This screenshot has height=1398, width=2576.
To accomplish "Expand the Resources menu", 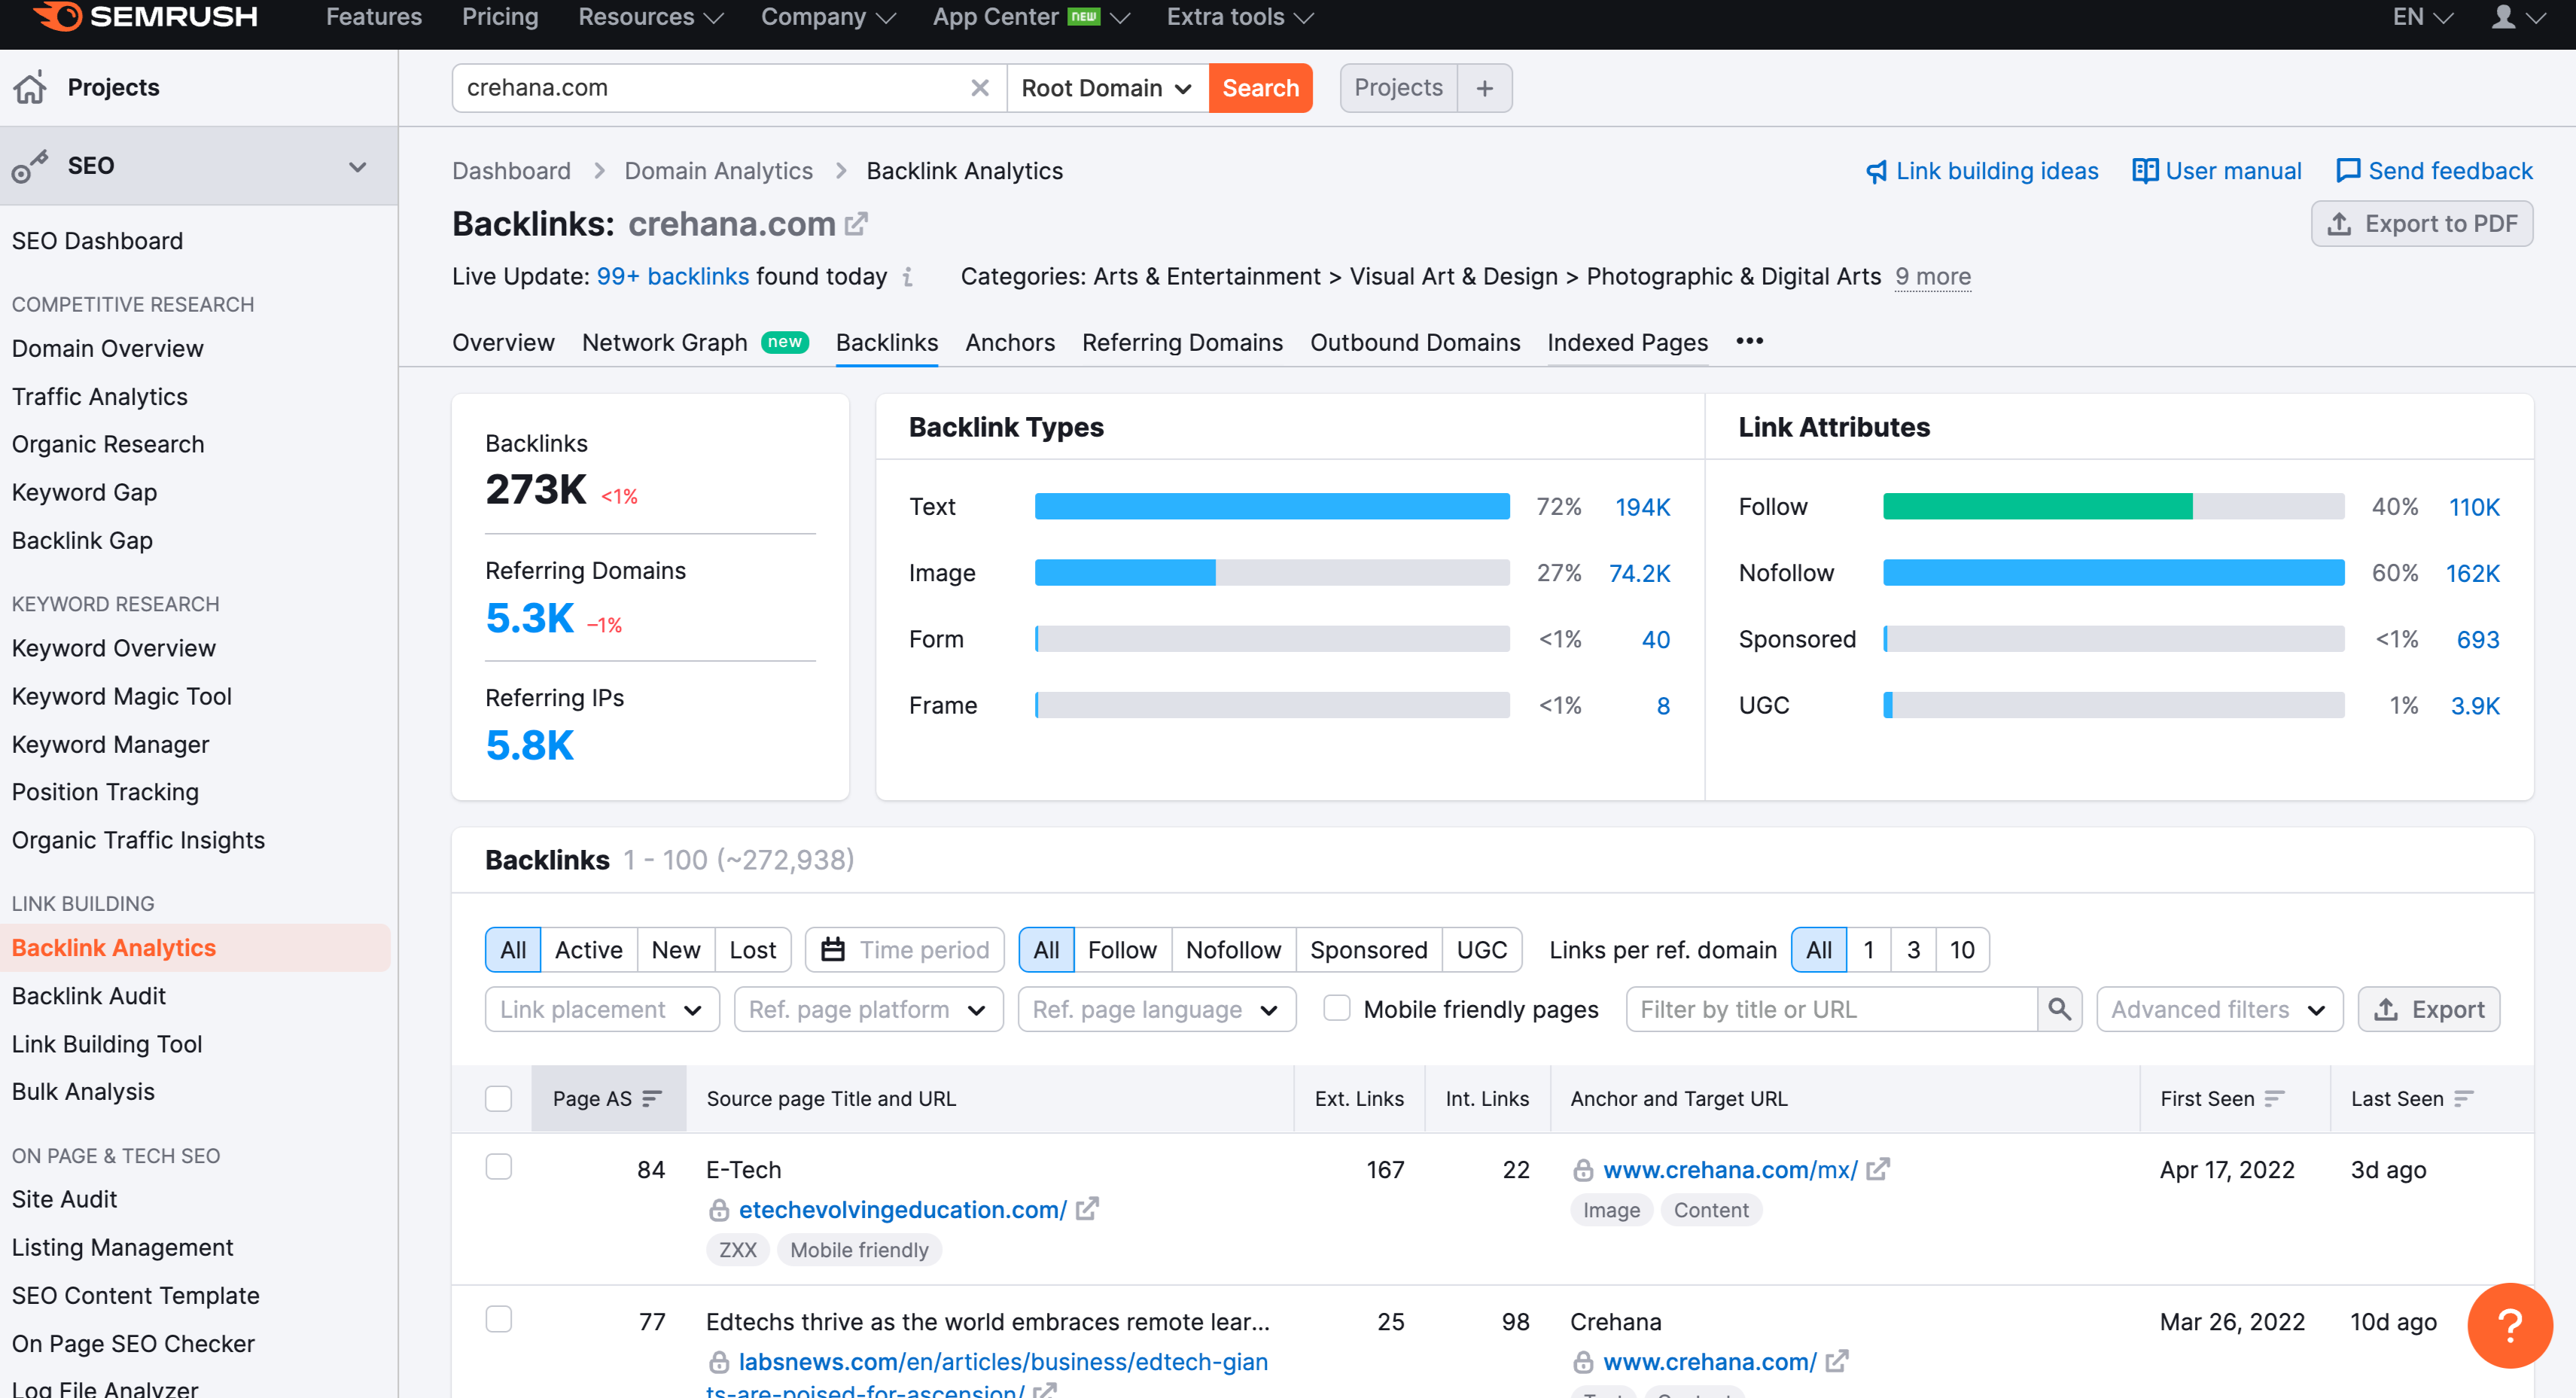I will 650,17.
